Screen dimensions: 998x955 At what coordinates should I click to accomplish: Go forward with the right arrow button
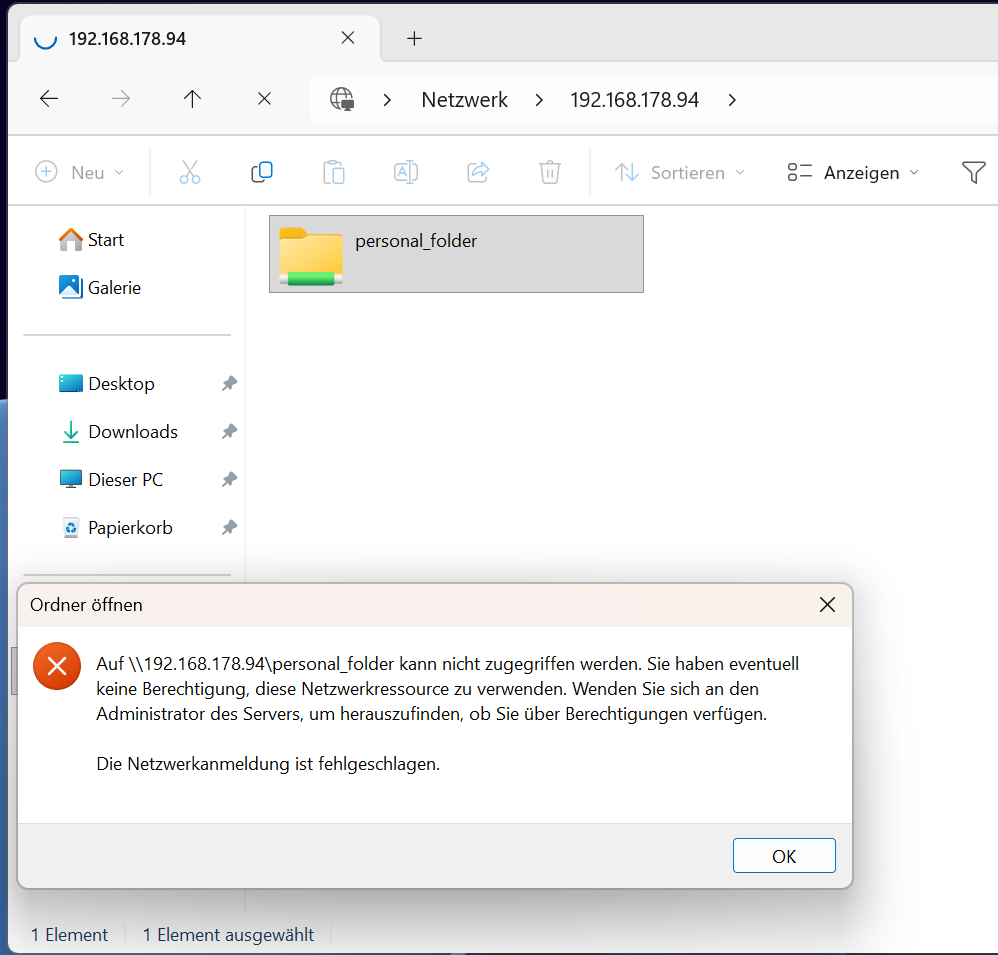(x=120, y=99)
